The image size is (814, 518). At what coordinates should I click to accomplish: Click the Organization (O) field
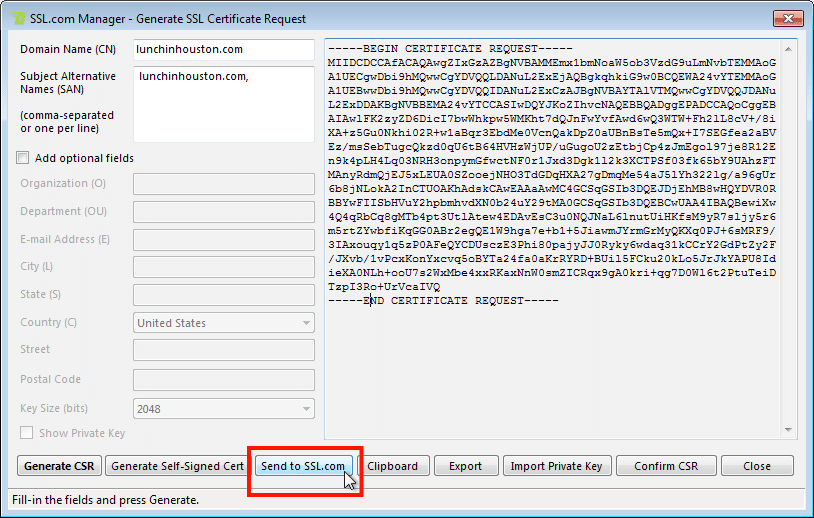pos(224,184)
